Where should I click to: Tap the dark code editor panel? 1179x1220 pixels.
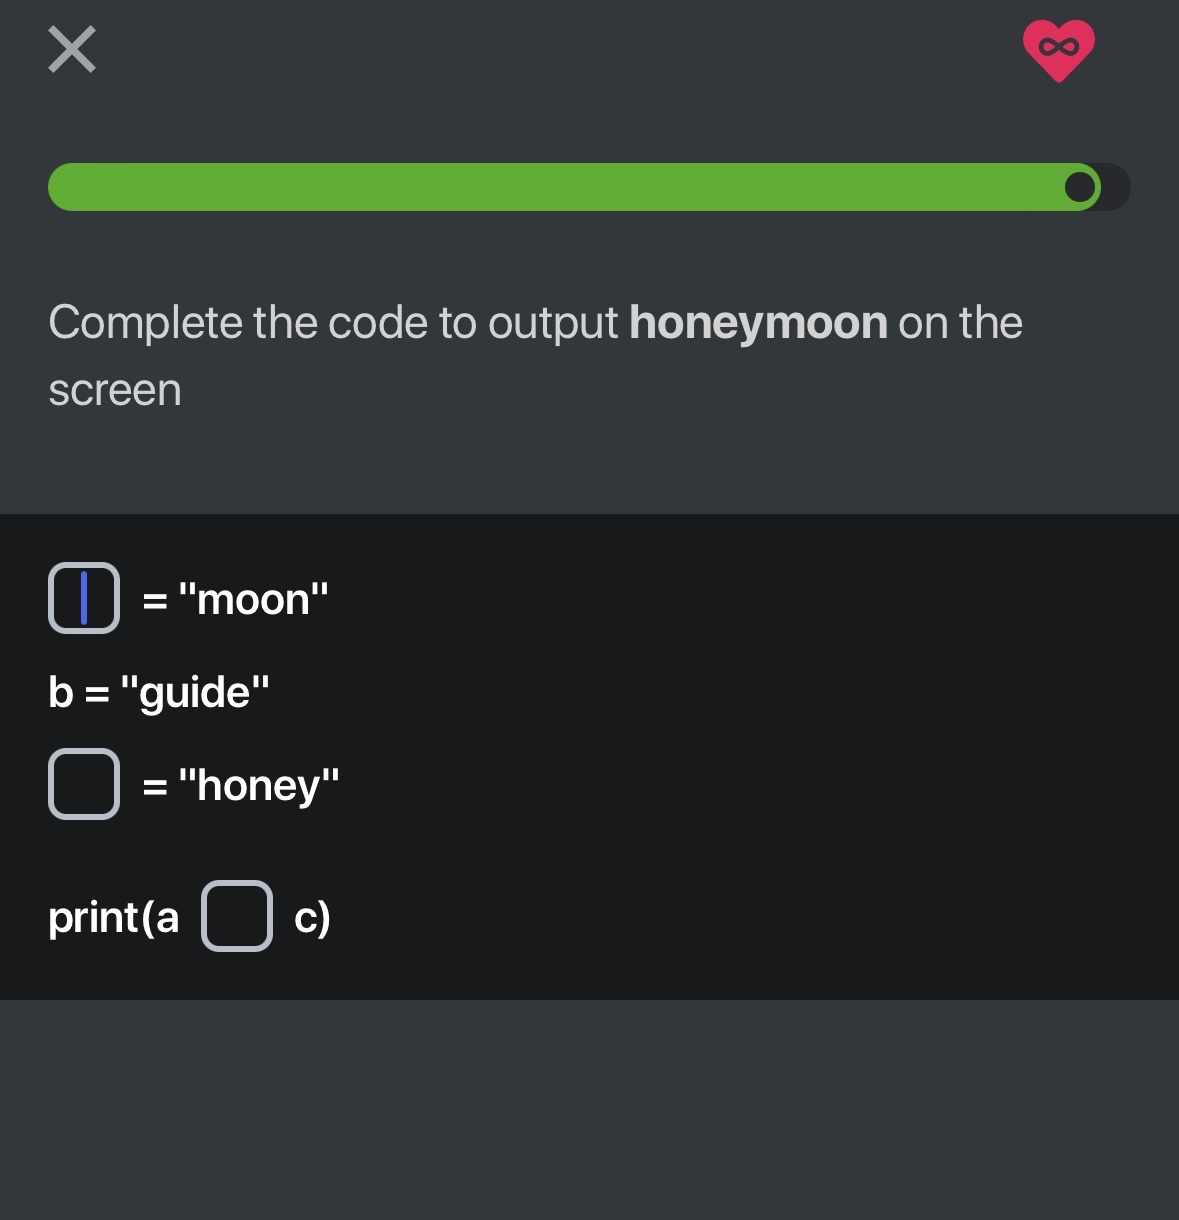[590, 750]
